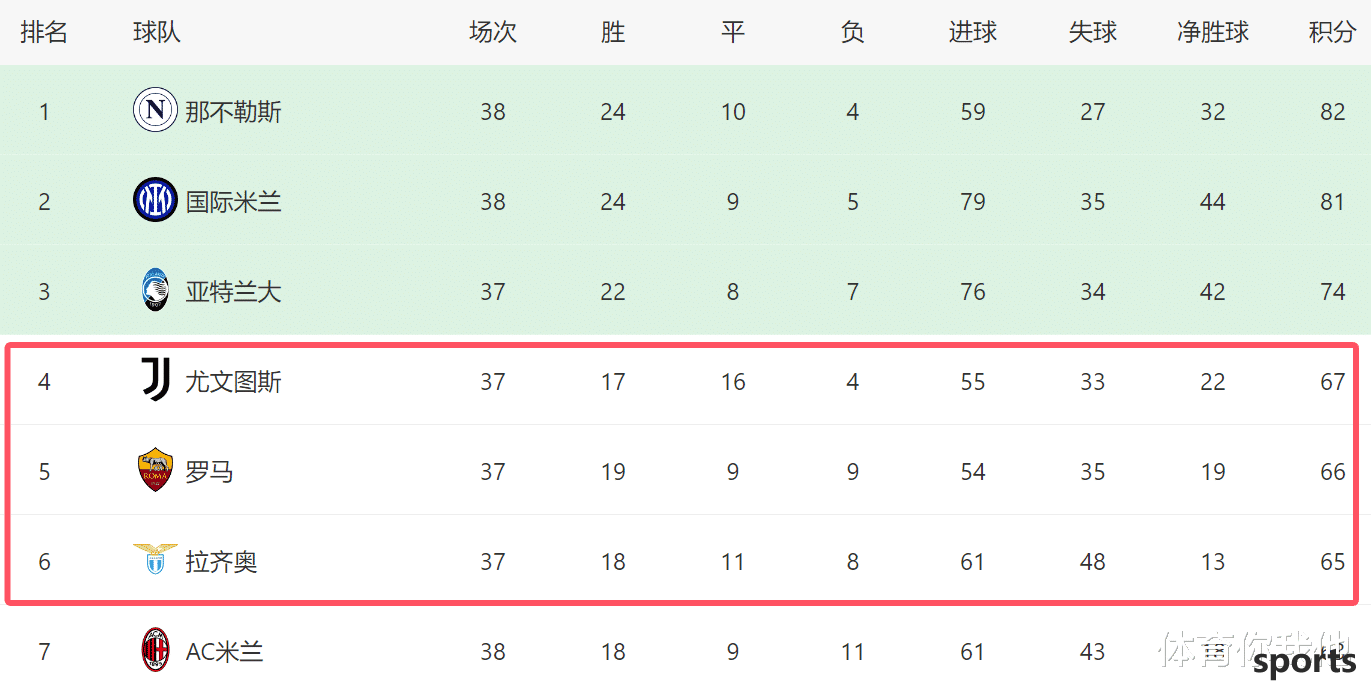Click the sports watermark logo
The image size is (1371, 693).
point(1304,663)
